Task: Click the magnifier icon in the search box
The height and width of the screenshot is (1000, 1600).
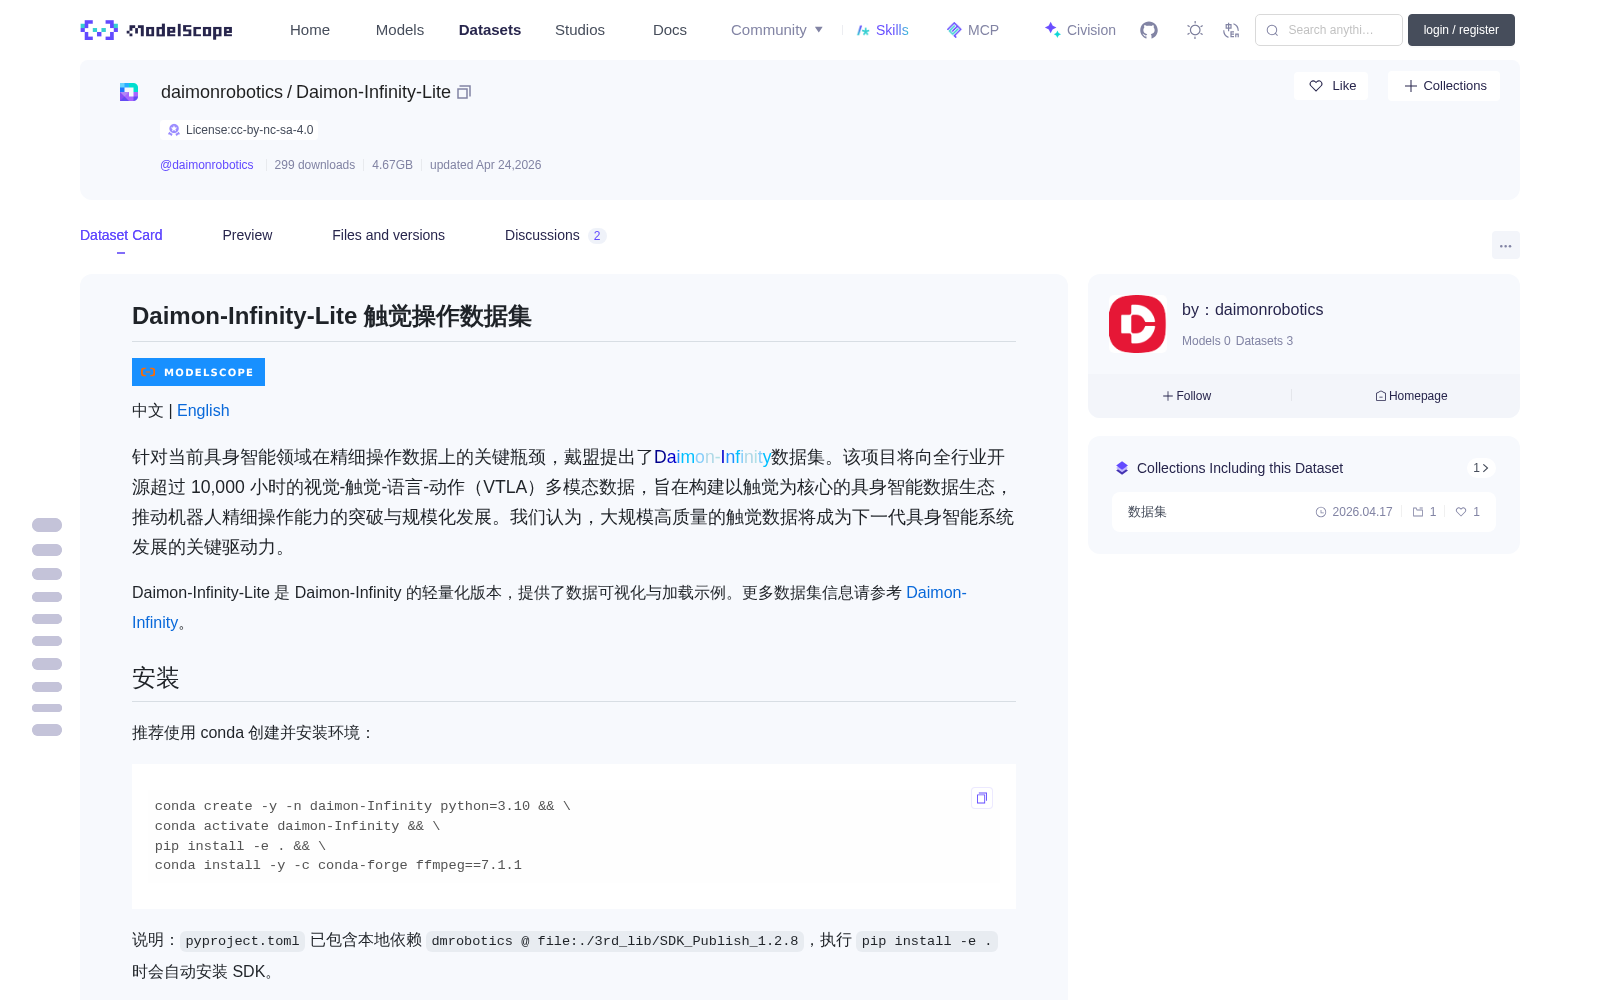Action: click(x=1272, y=30)
